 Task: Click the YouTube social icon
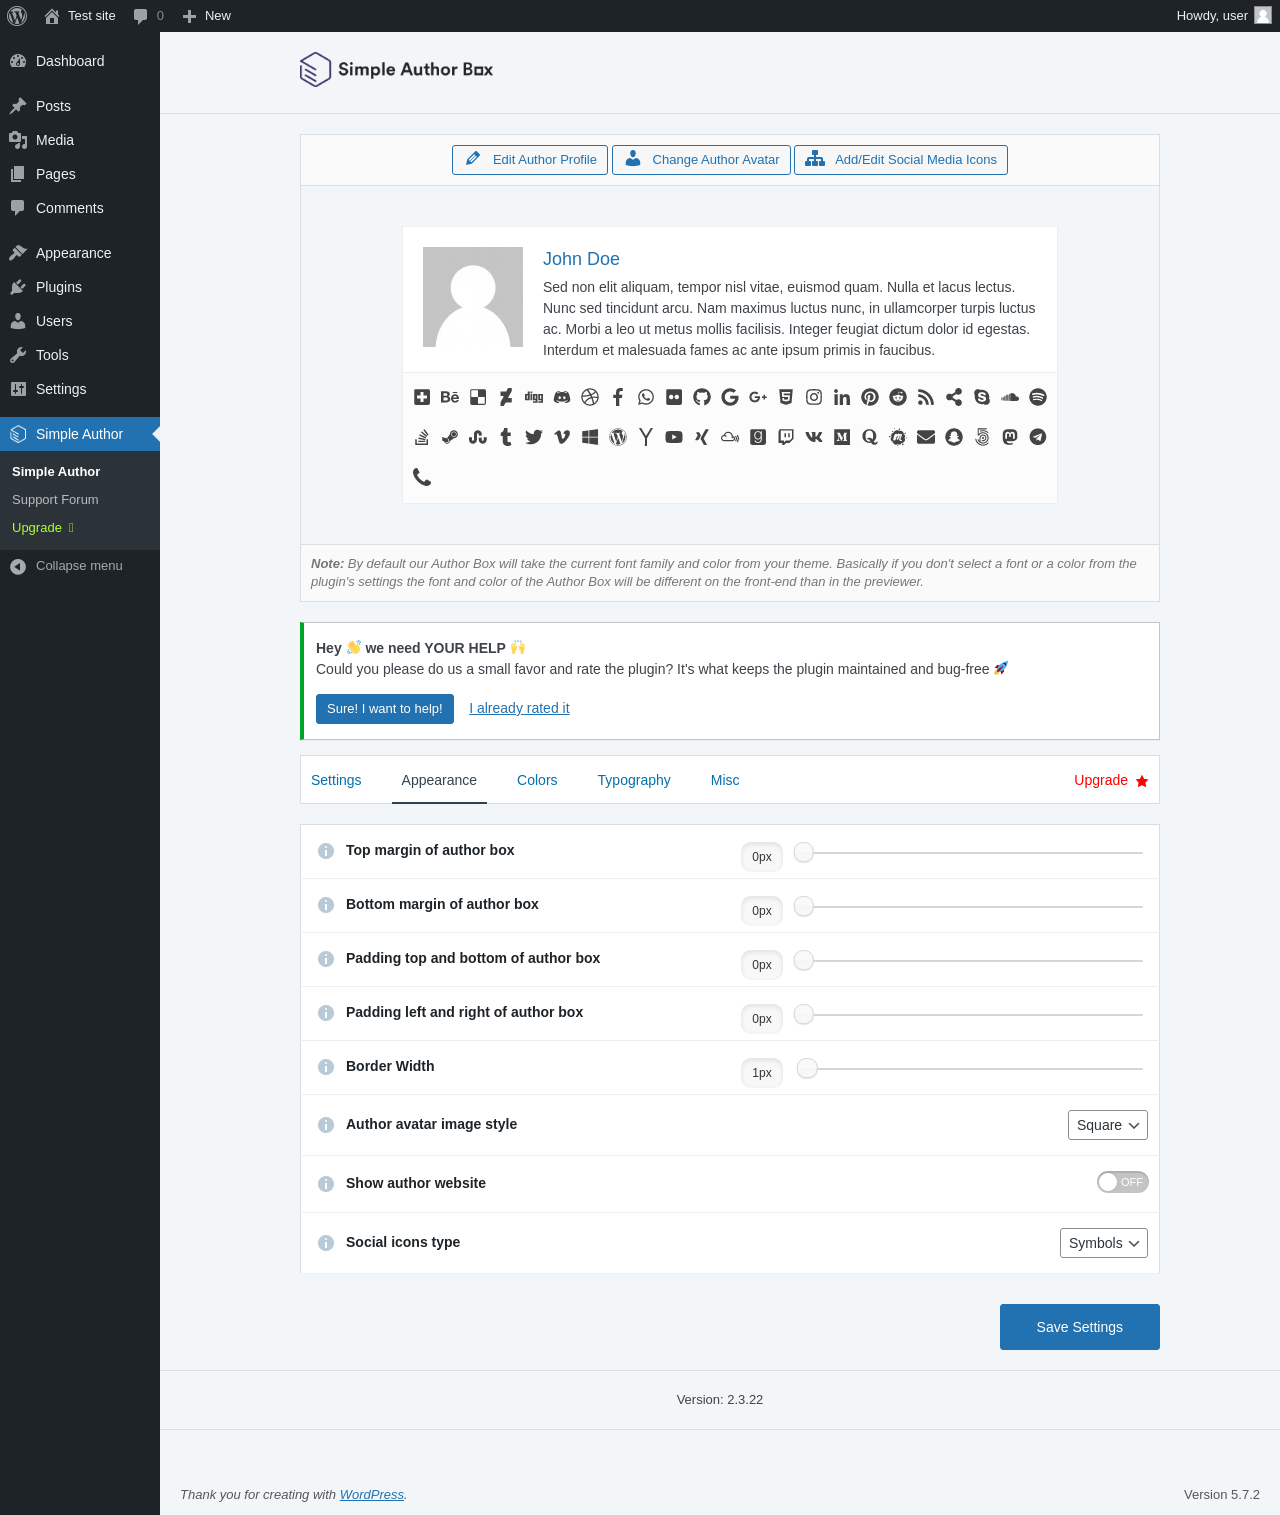[x=674, y=437]
